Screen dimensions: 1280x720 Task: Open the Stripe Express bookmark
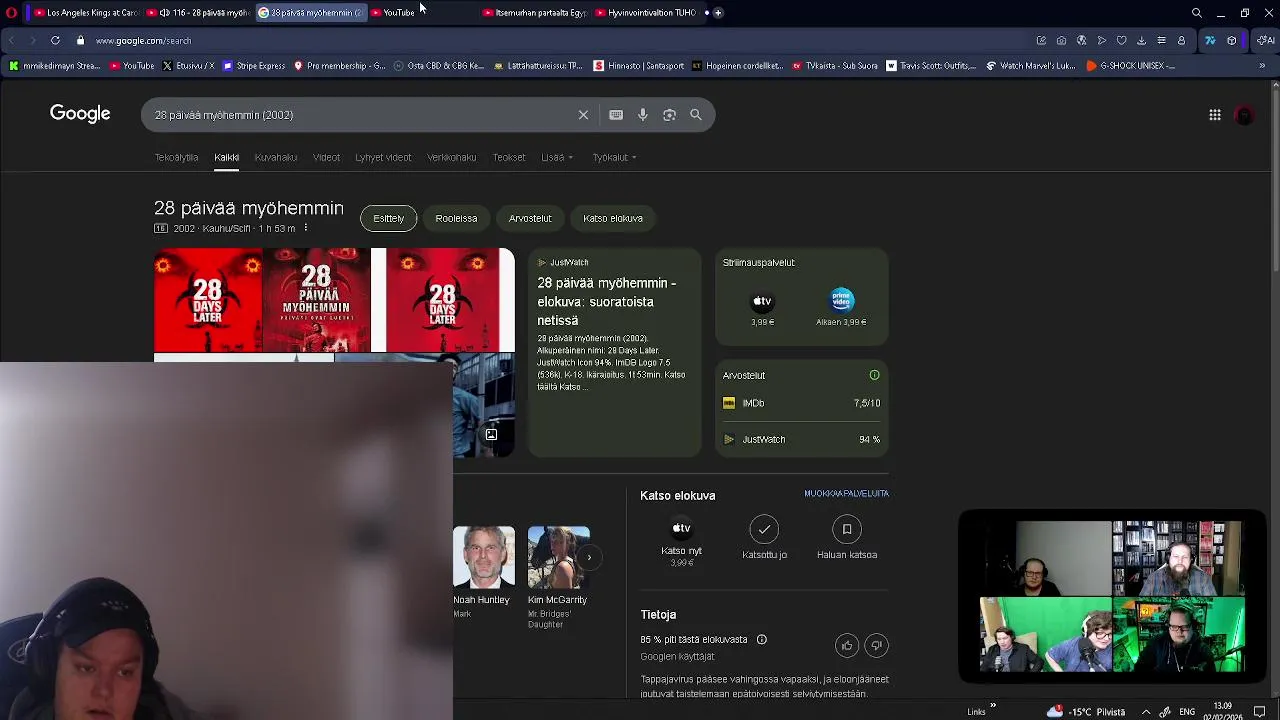click(254, 66)
